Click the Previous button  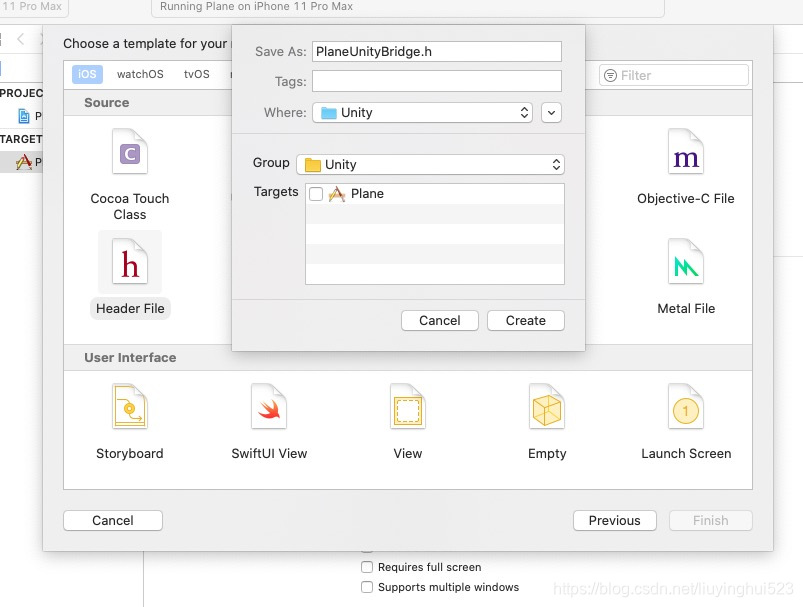click(615, 520)
